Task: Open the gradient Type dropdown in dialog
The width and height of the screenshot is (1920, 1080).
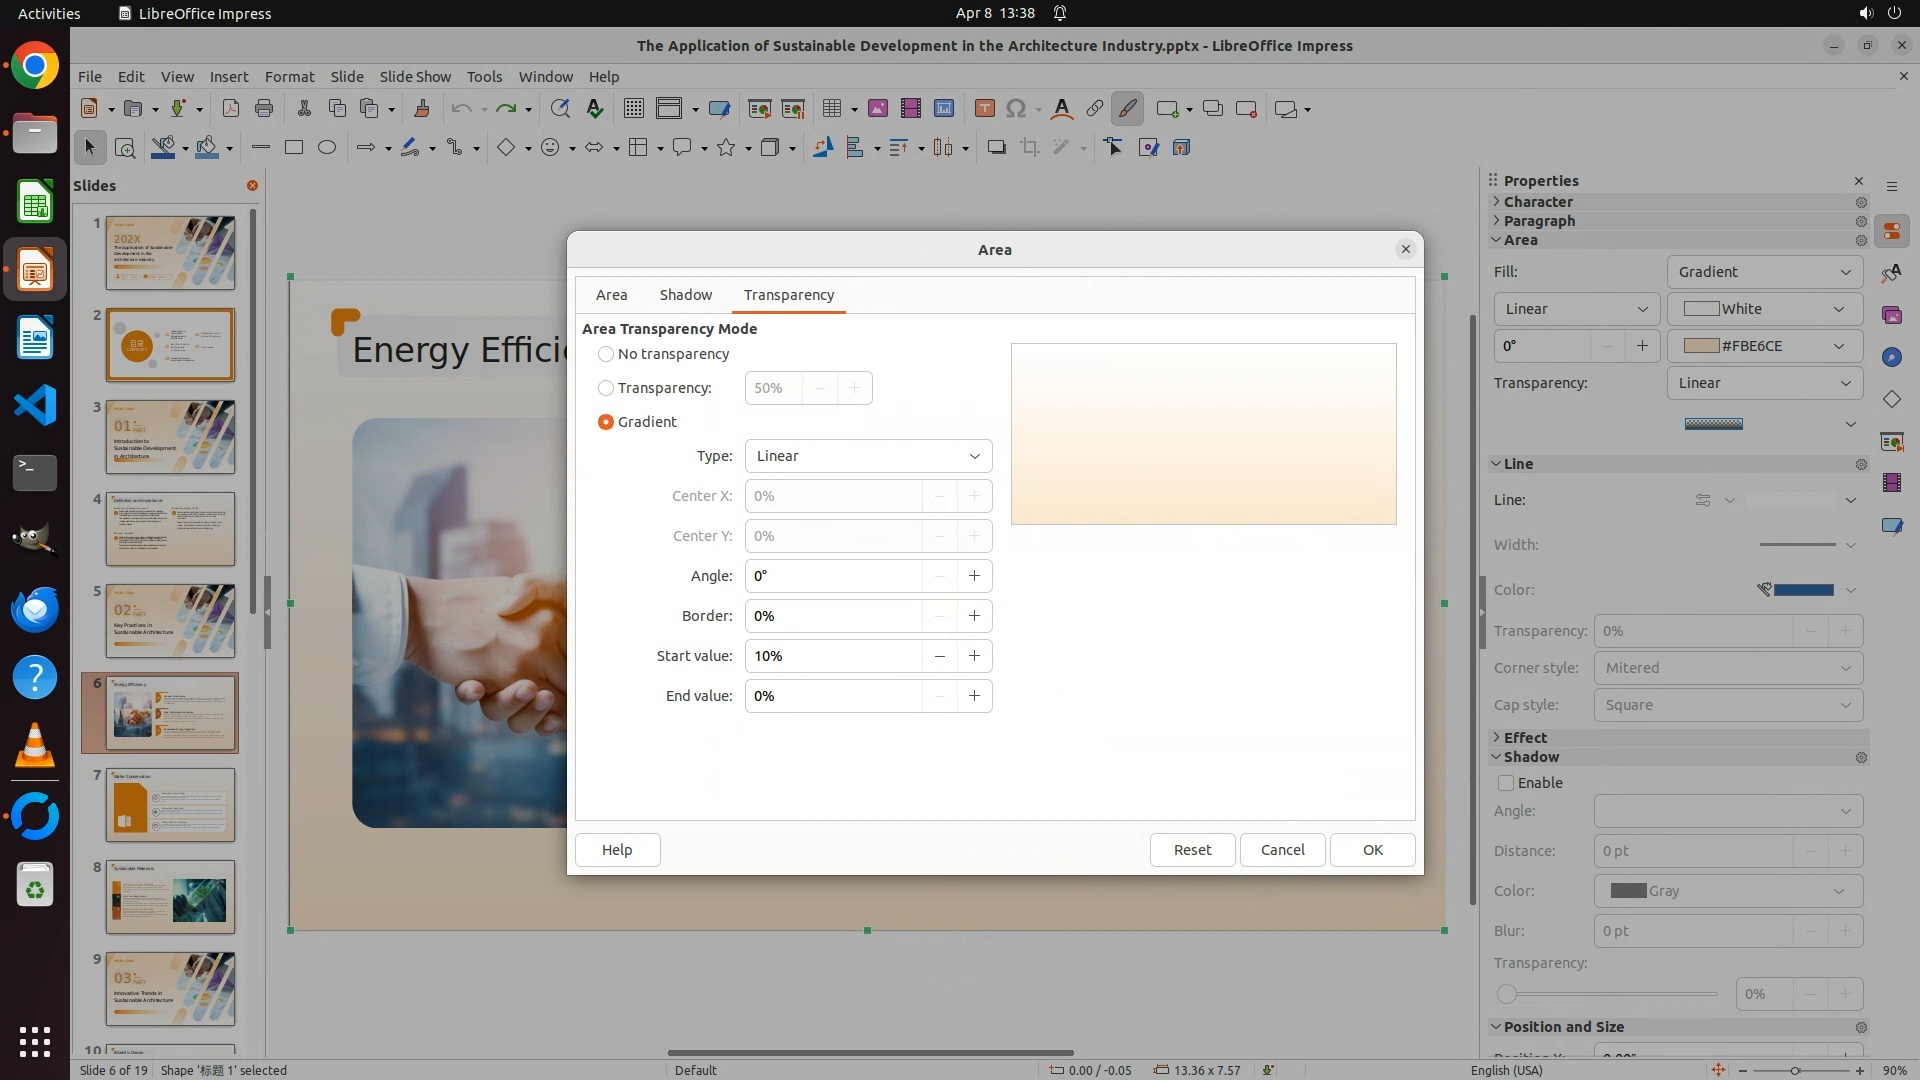Action: (867, 456)
